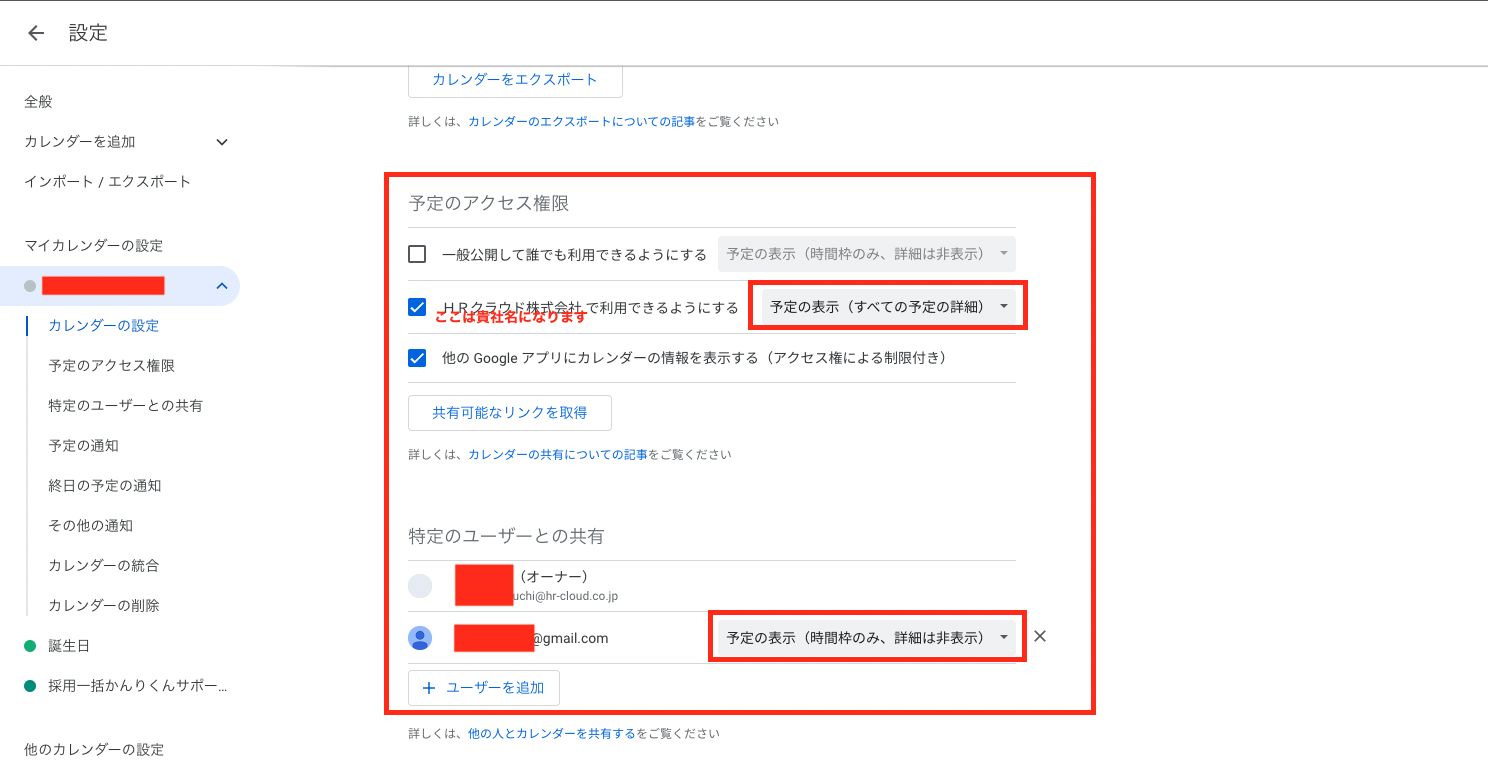Click the green color dot beside 誕生日
The width and height of the screenshot is (1488, 774).
click(x=28, y=645)
